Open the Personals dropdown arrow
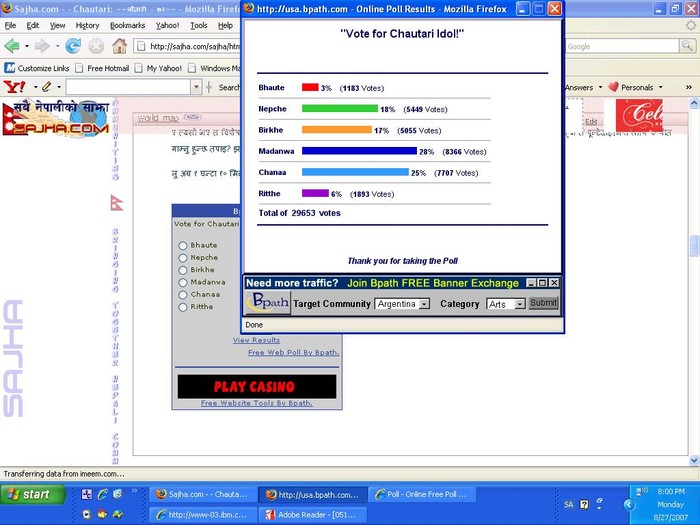The width and height of the screenshot is (700, 525). point(660,87)
